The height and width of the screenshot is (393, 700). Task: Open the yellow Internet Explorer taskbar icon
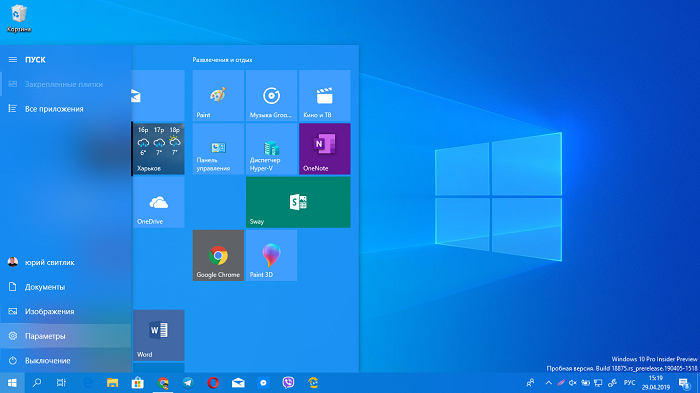(313, 383)
